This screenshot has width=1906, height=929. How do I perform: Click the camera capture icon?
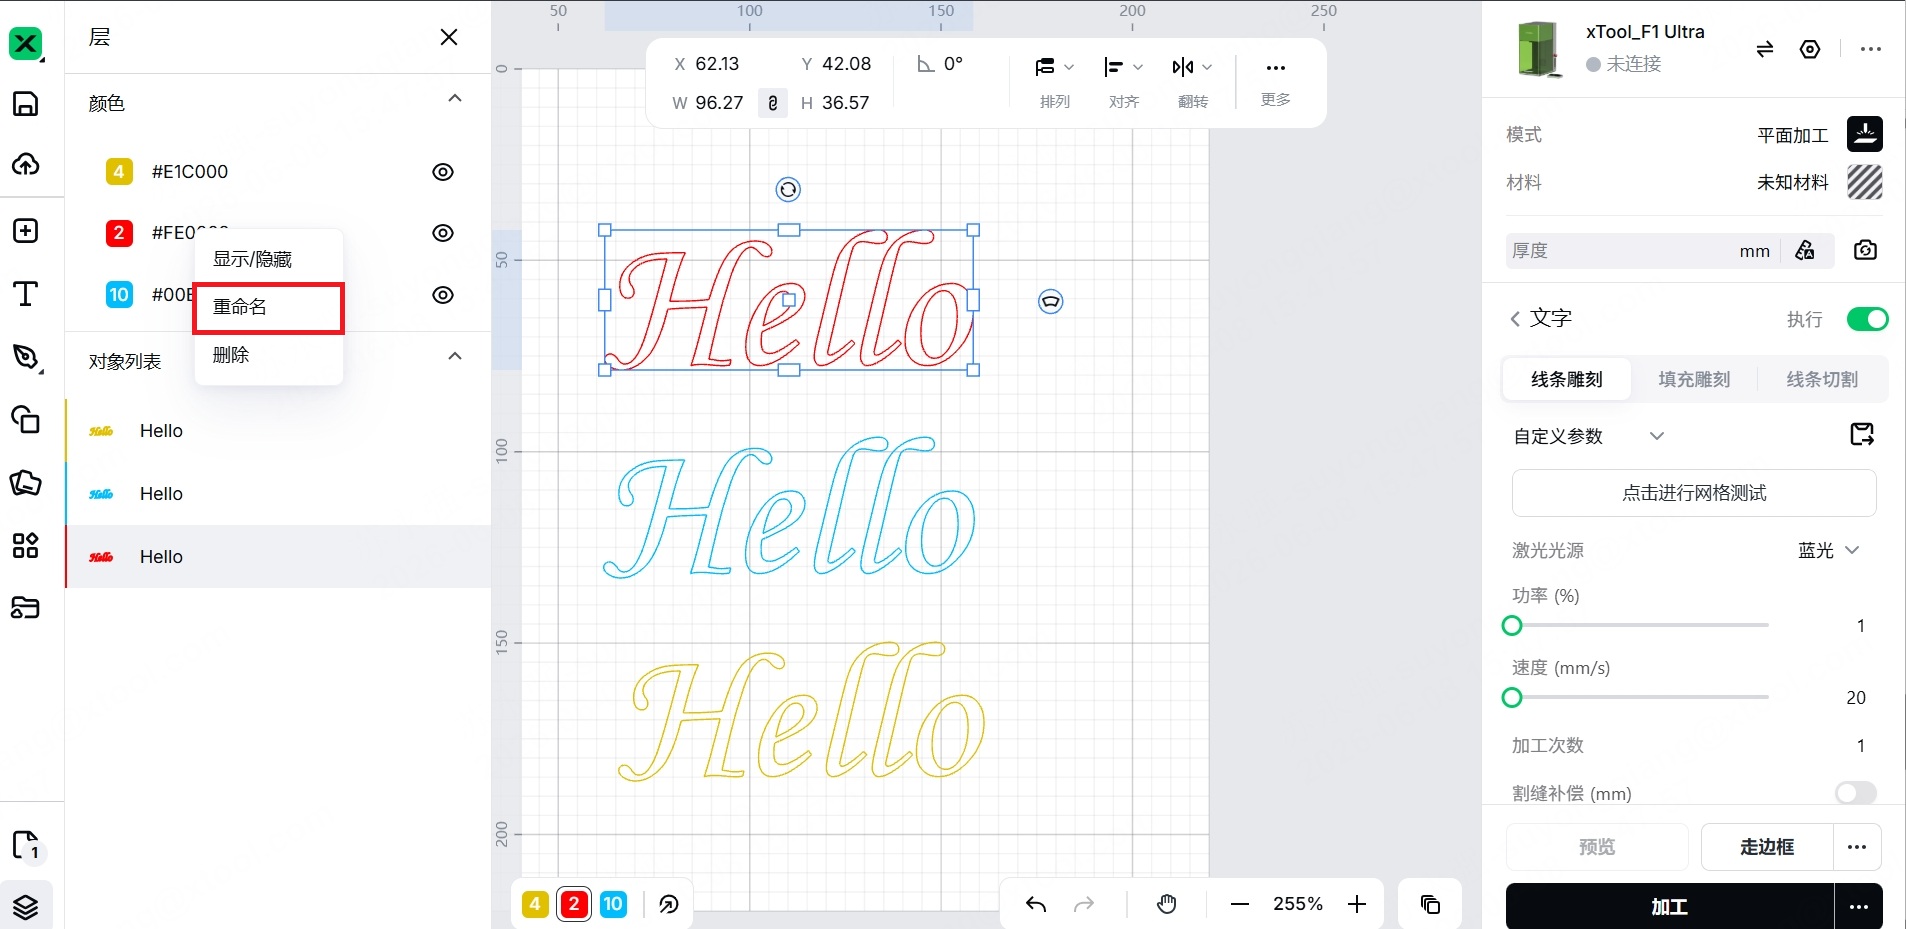pyautogui.click(x=1865, y=250)
